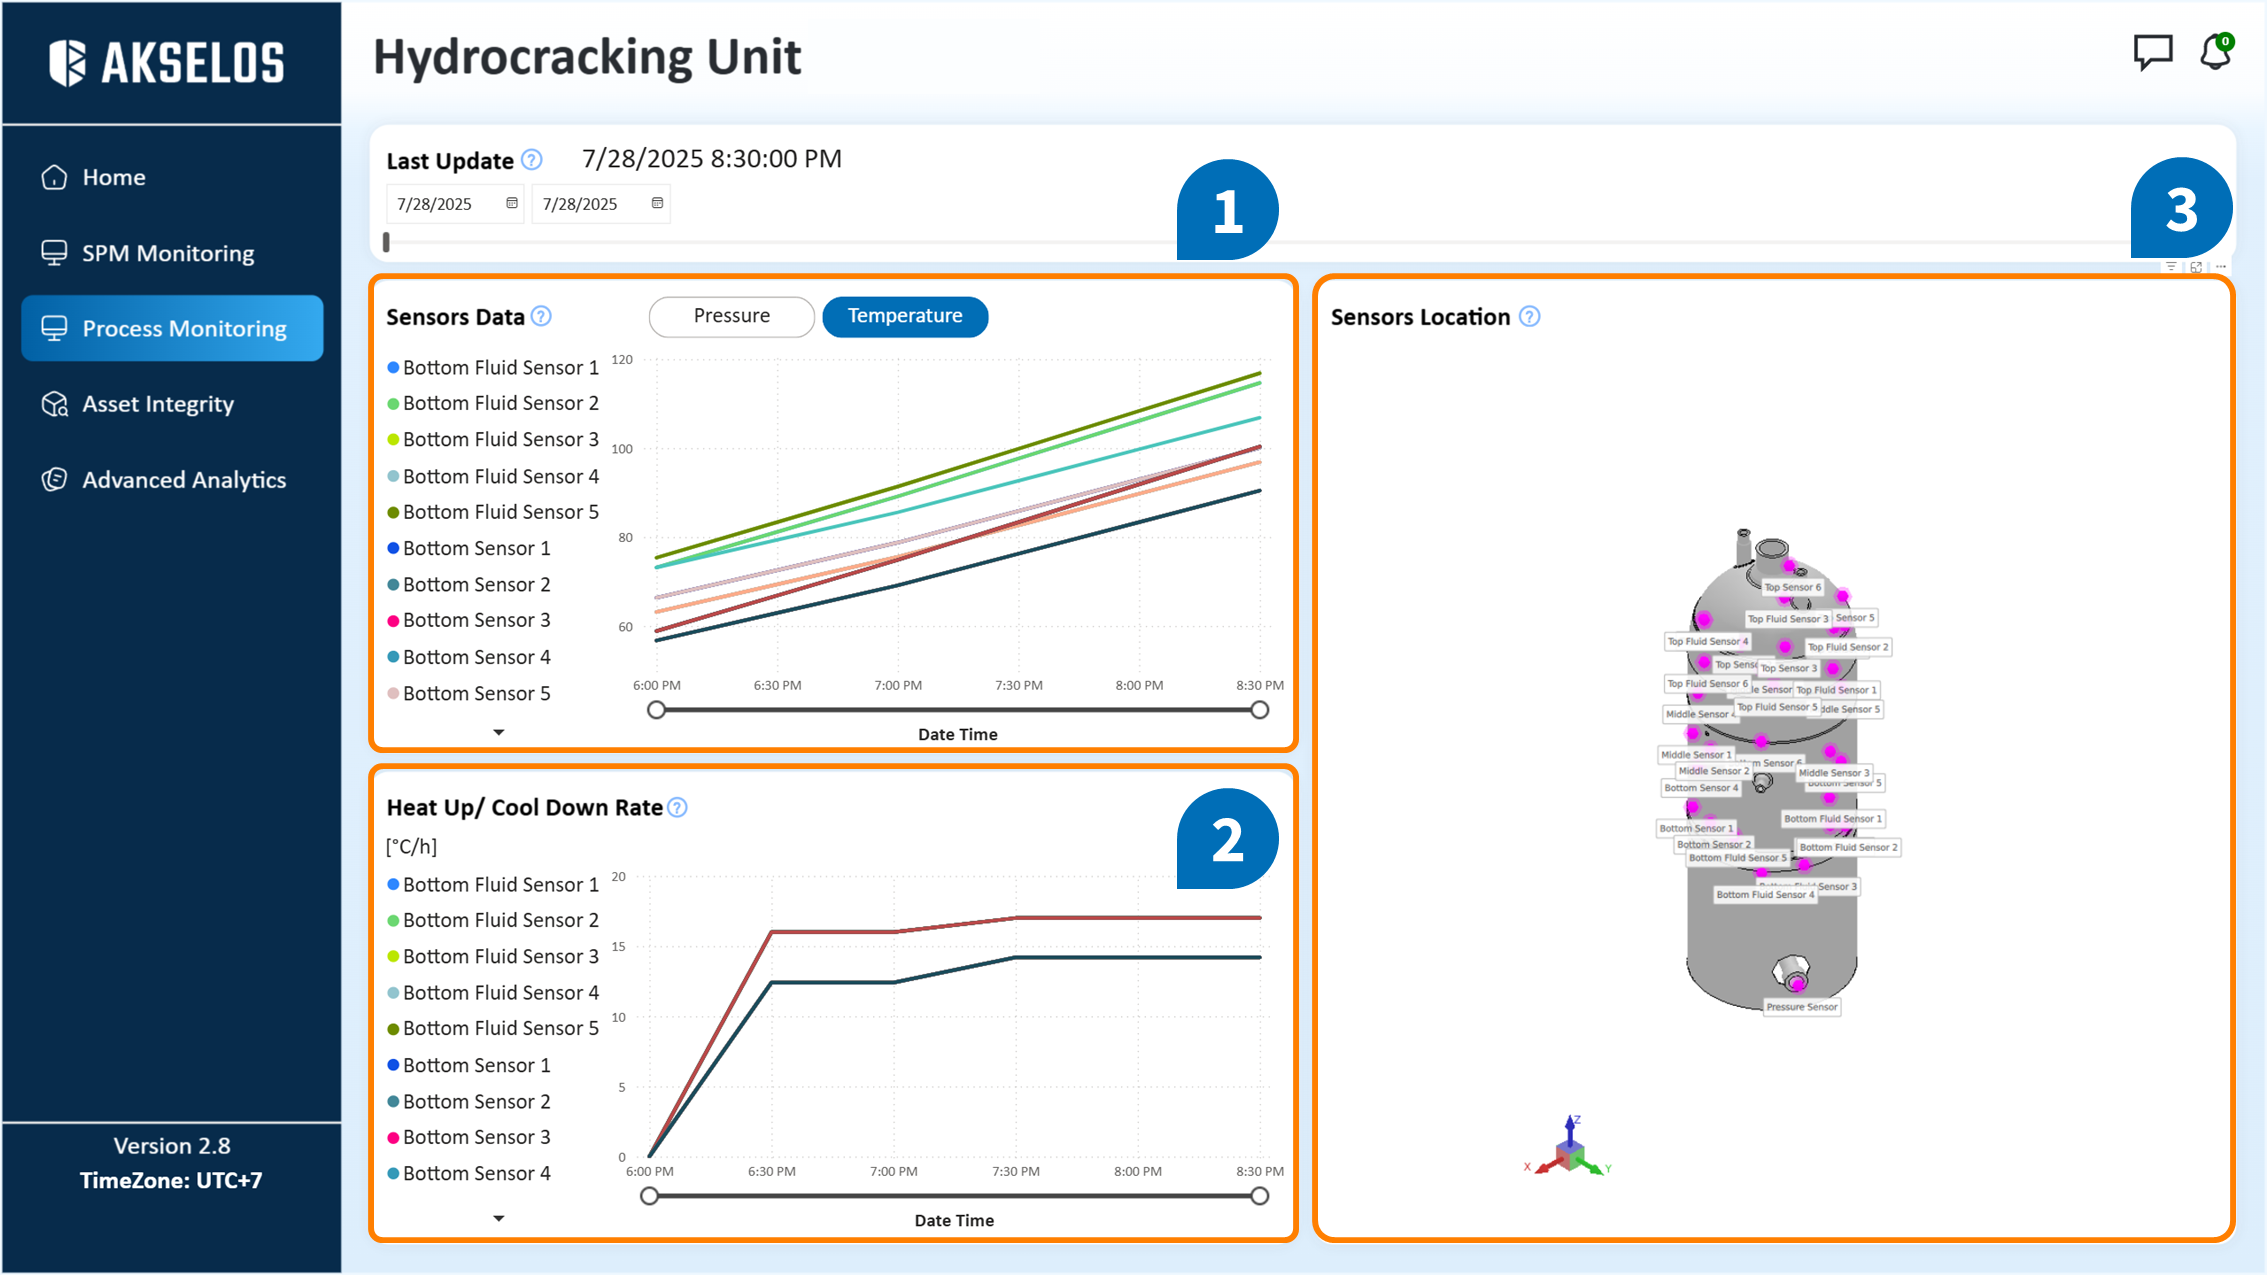This screenshot has width=2267, height=1275.
Task: Open the chat comments icon
Action: (2152, 52)
